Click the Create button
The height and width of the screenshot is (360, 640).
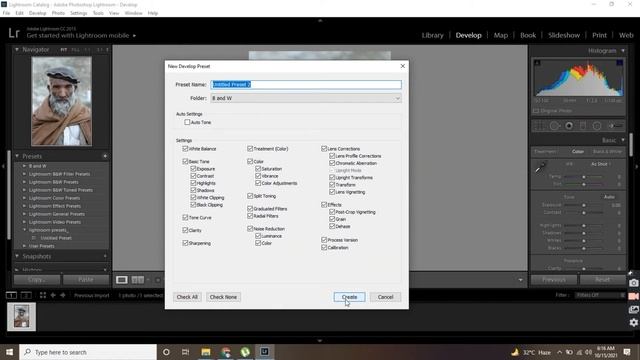pyautogui.click(x=349, y=297)
